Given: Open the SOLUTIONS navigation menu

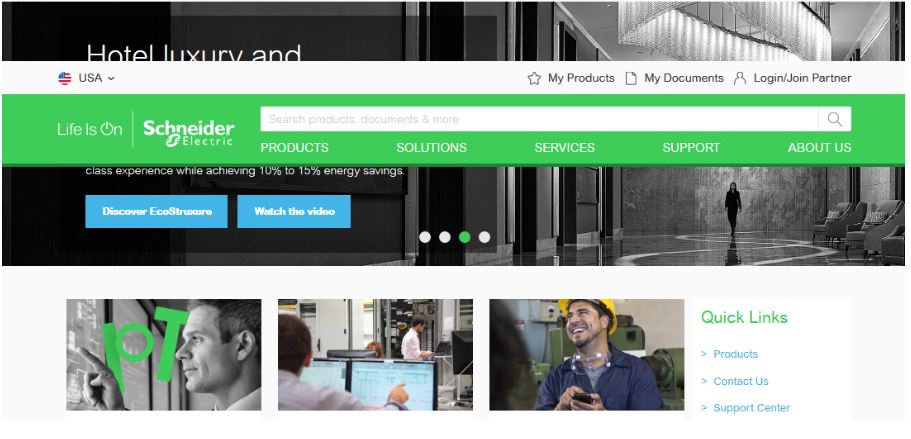Looking at the screenshot, I should pyautogui.click(x=431, y=147).
